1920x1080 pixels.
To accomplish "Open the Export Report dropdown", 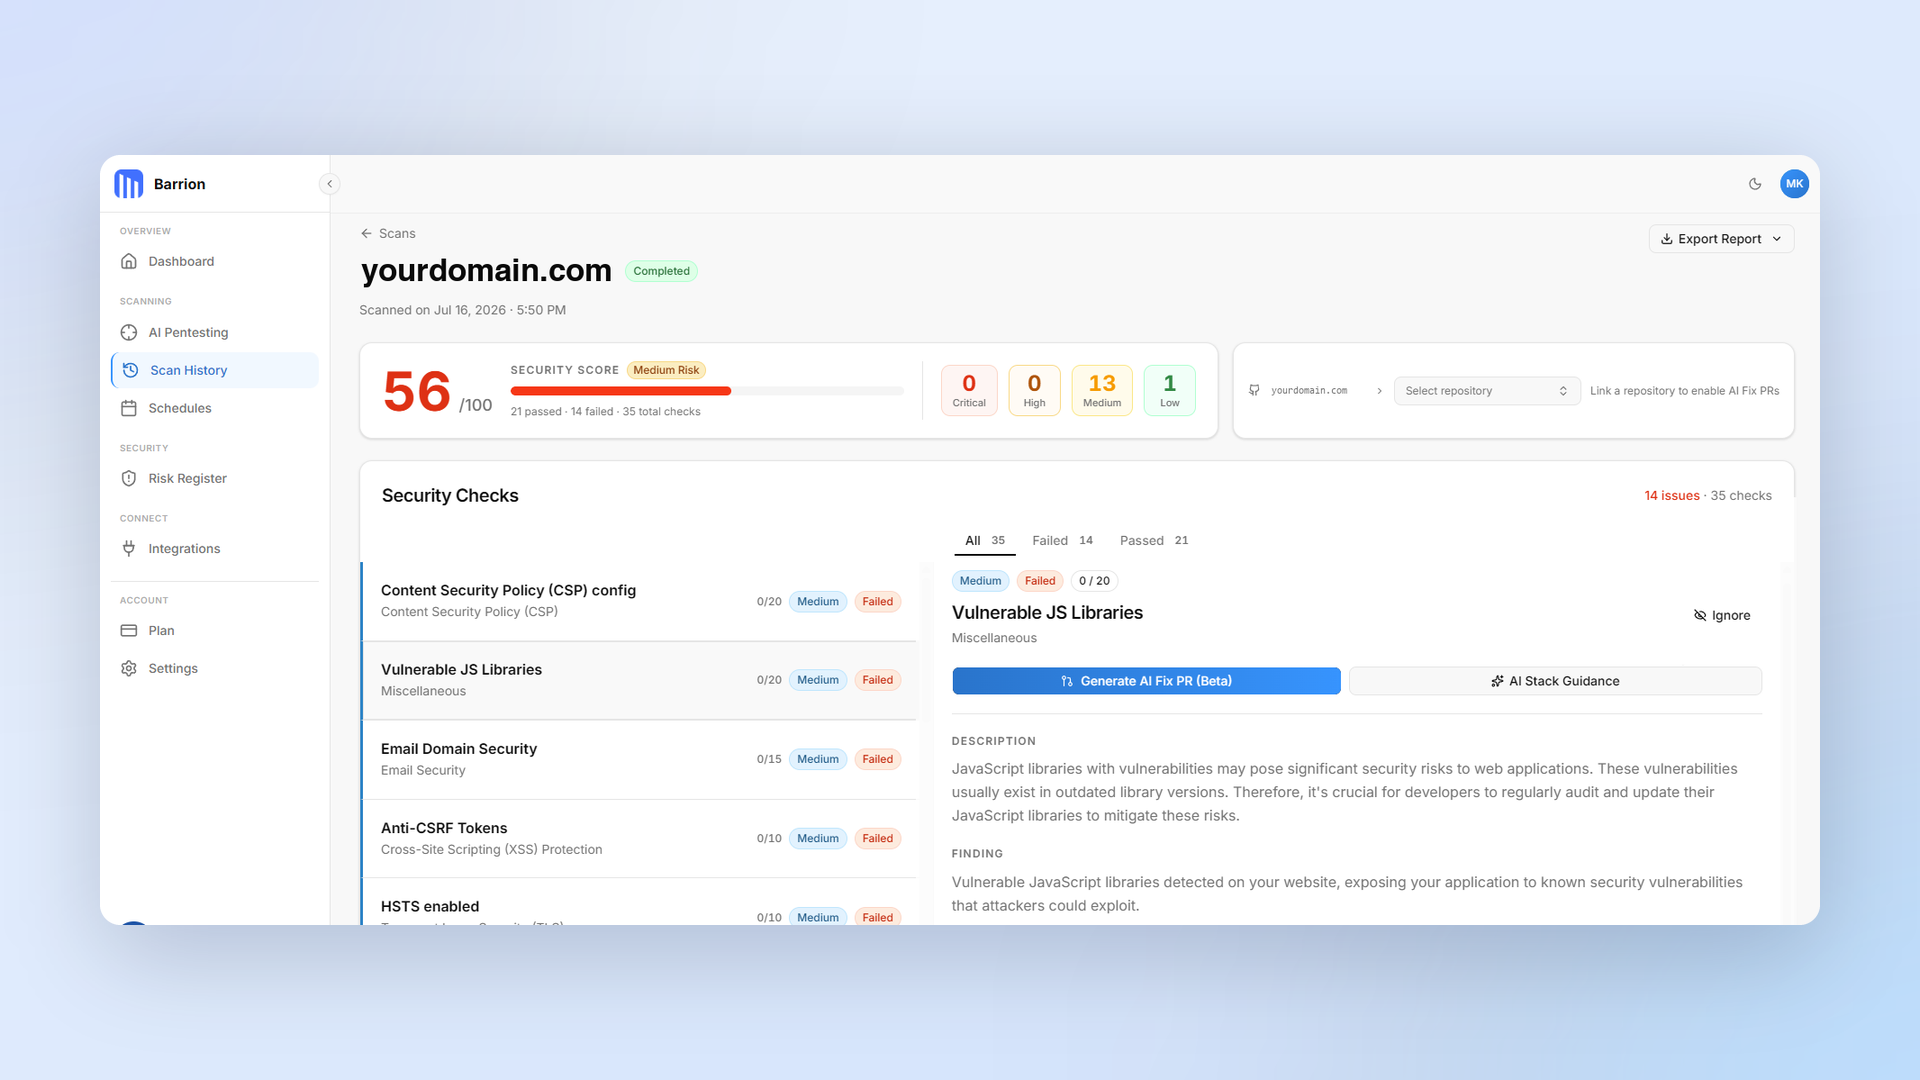I will click(1721, 239).
